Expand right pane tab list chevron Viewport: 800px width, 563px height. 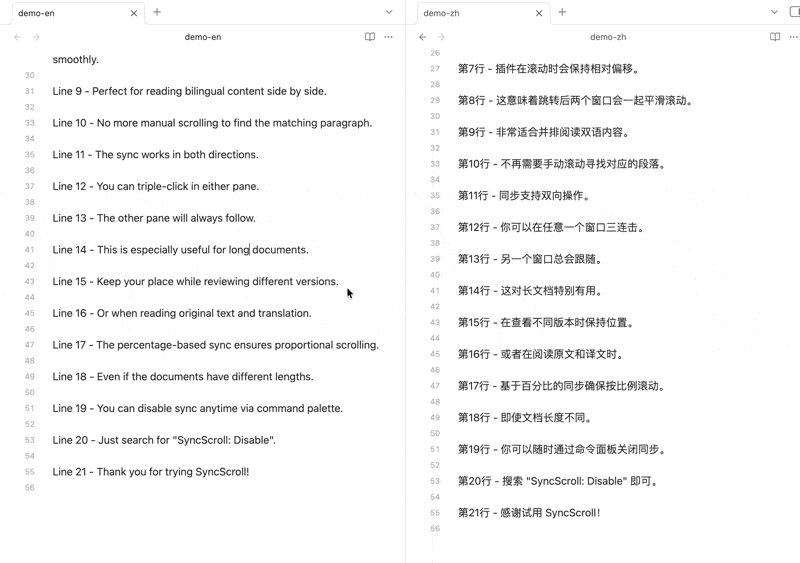(x=774, y=12)
